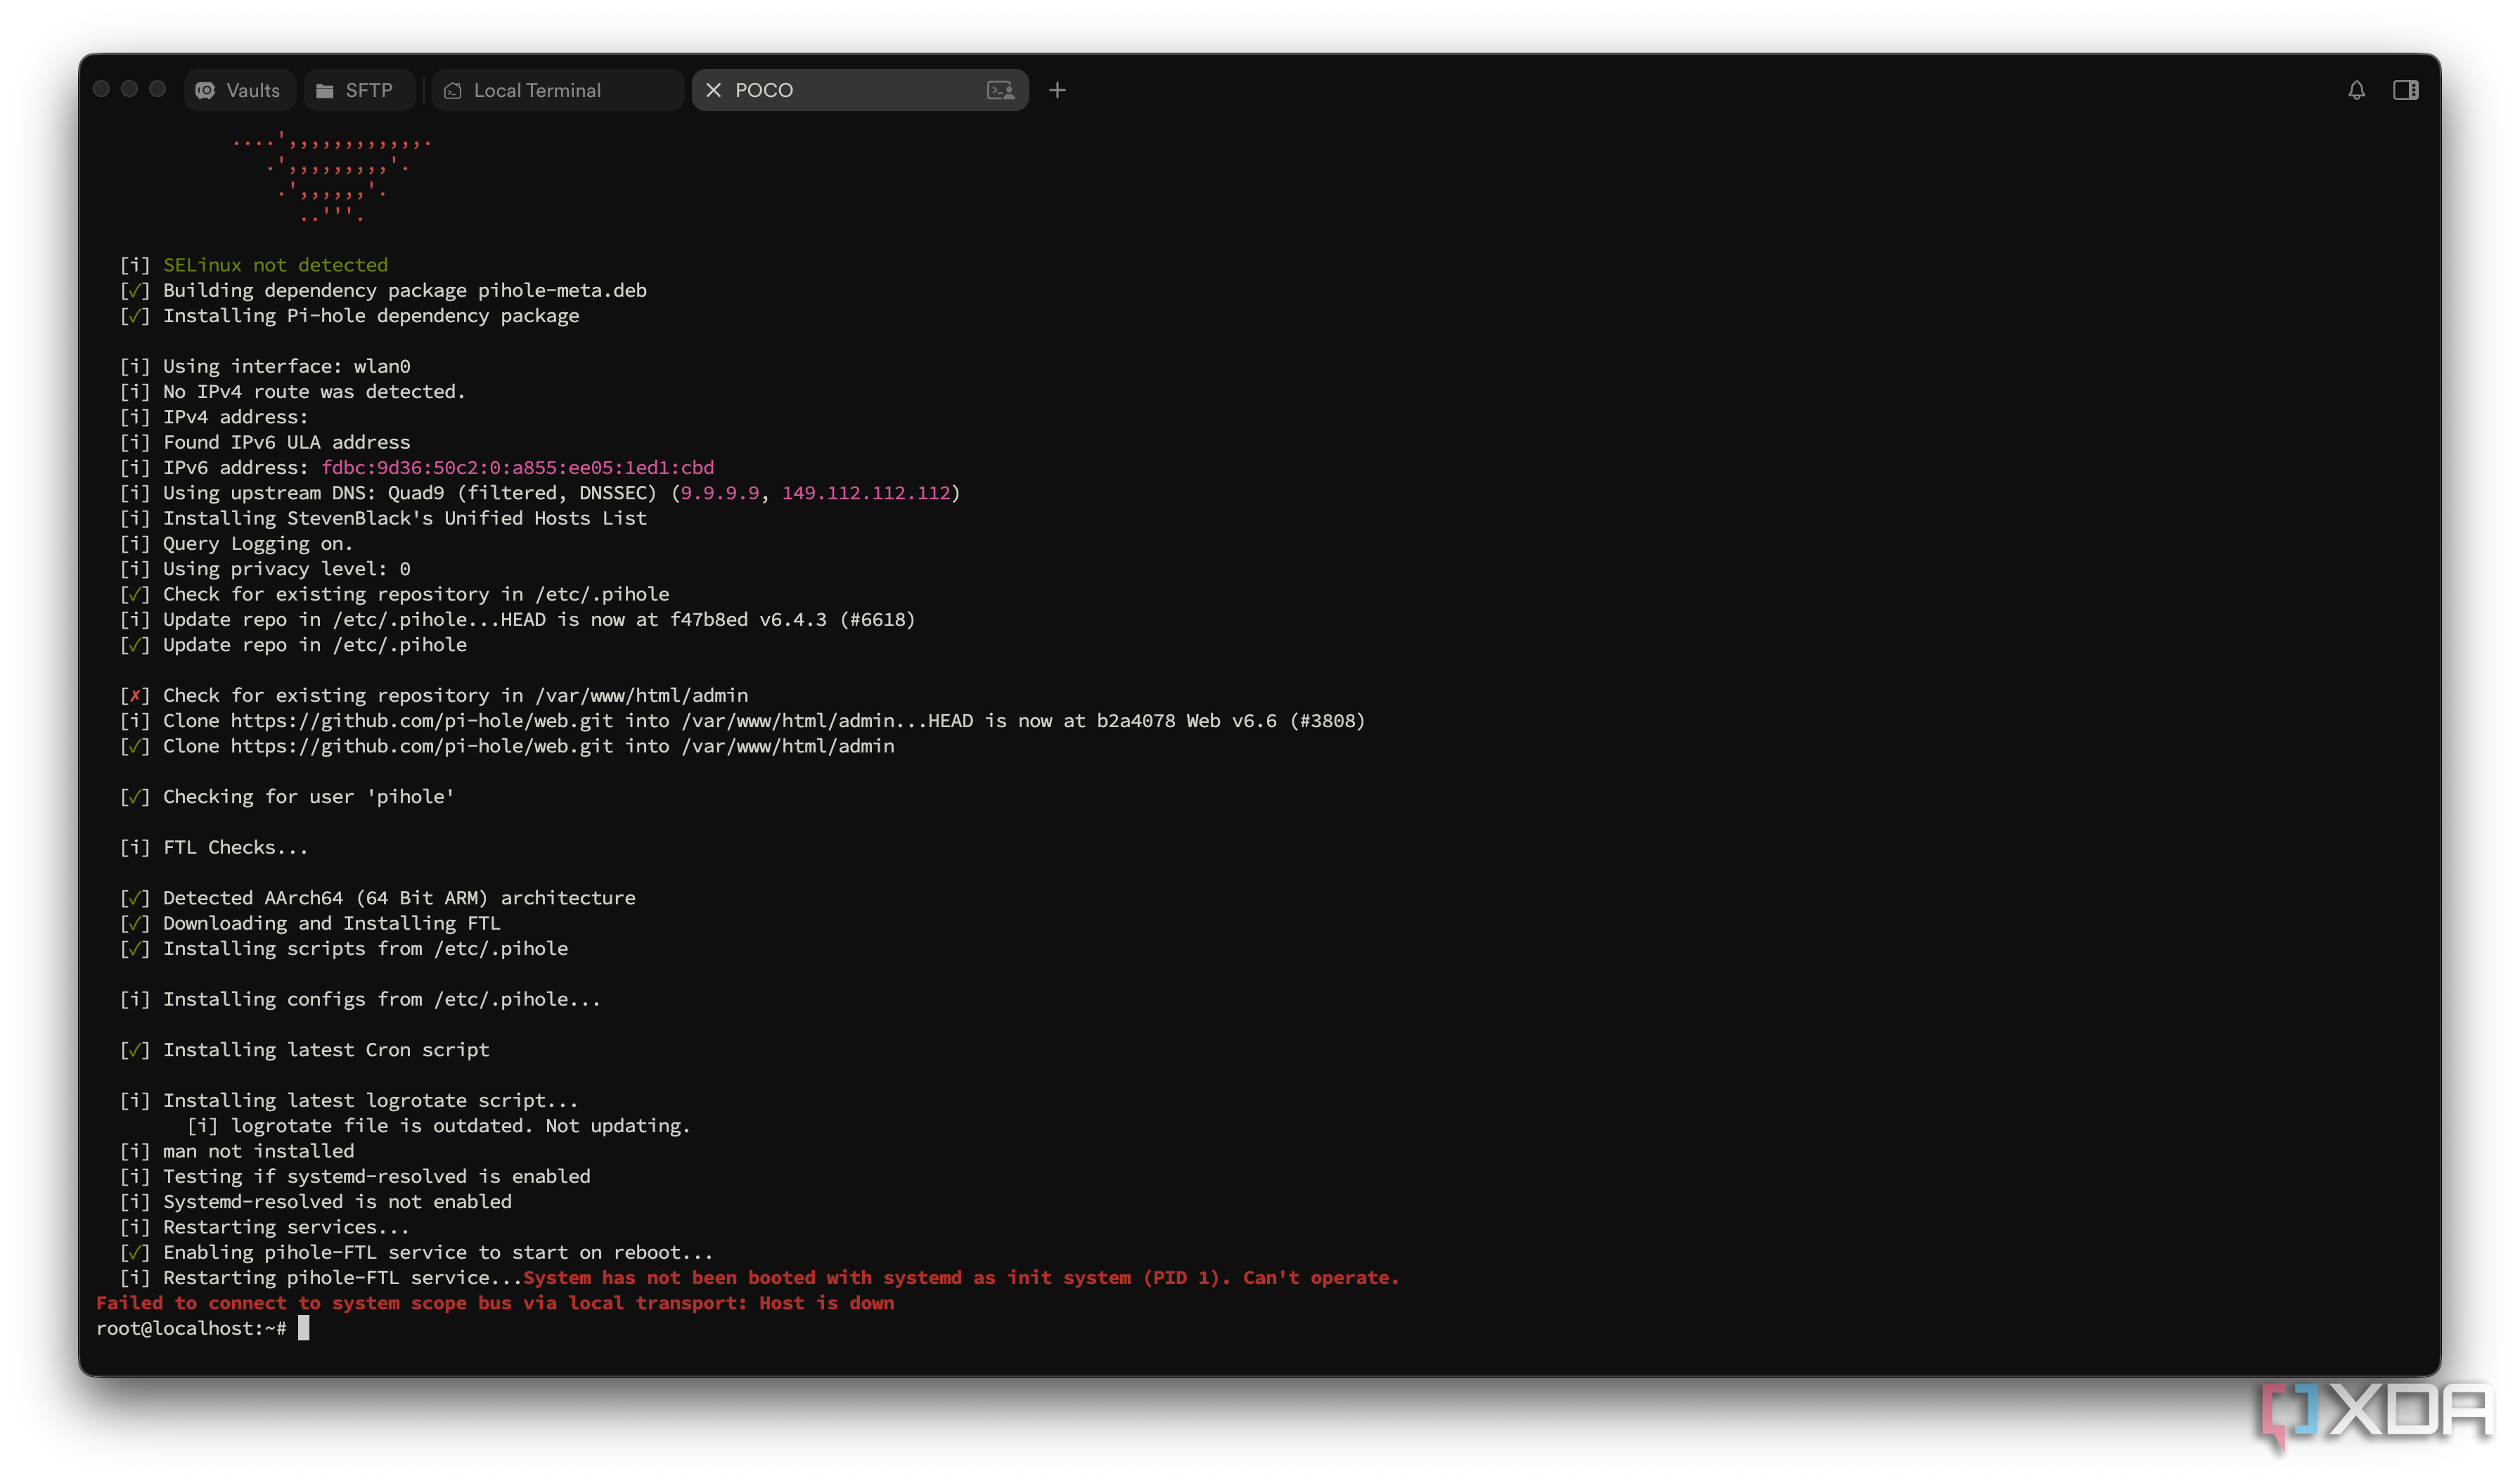Click 'Checking for user 'pihole'' line
Screen dimensions: 2520x1481
click(x=287, y=796)
